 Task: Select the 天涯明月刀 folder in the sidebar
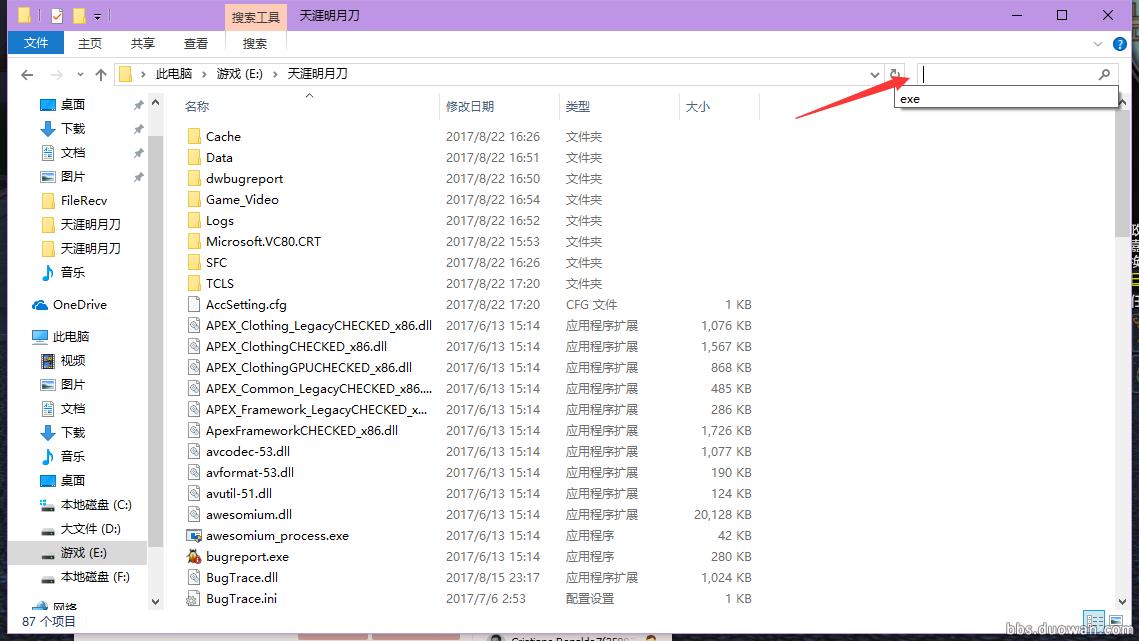click(x=88, y=224)
